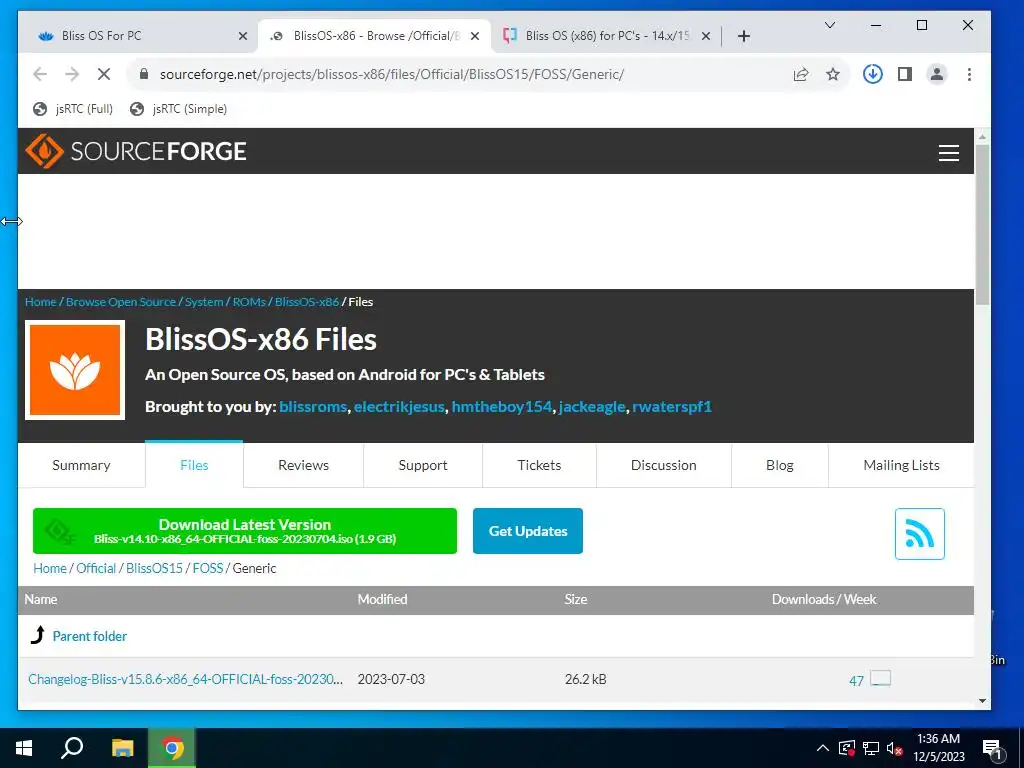Sort files by Name column header
Image resolution: width=1024 pixels, height=768 pixels.
click(x=40, y=599)
